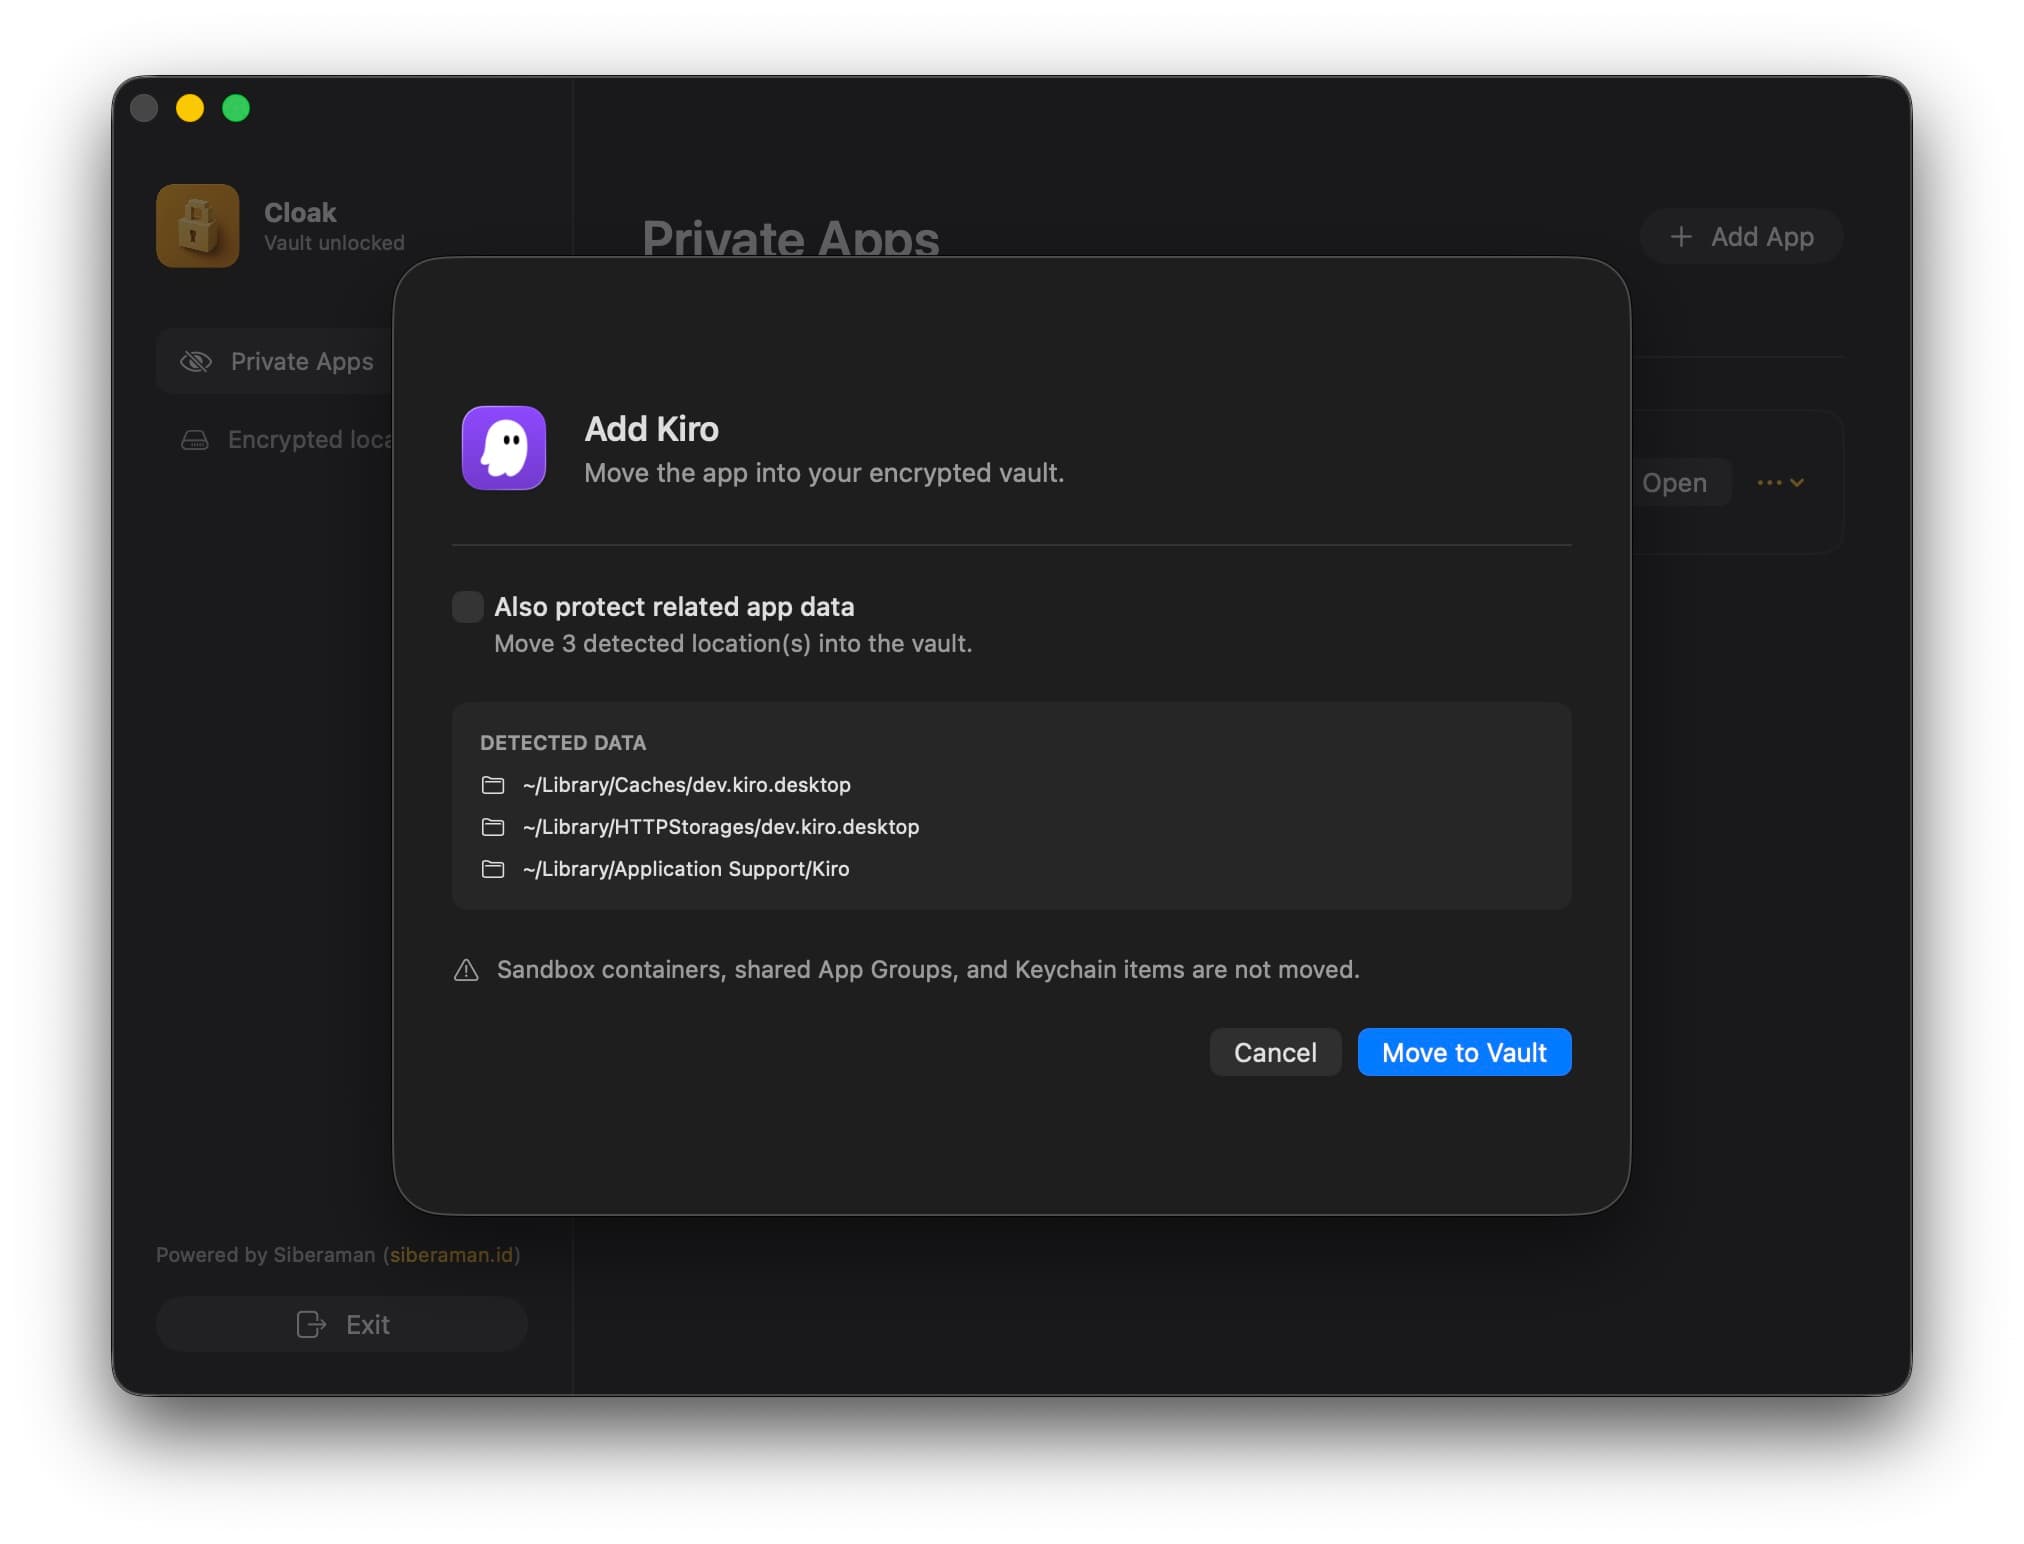Click the warning triangle icon
The height and width of the screenshot is (1544, 2024).
pyautogui.click(x=466, y=970)
